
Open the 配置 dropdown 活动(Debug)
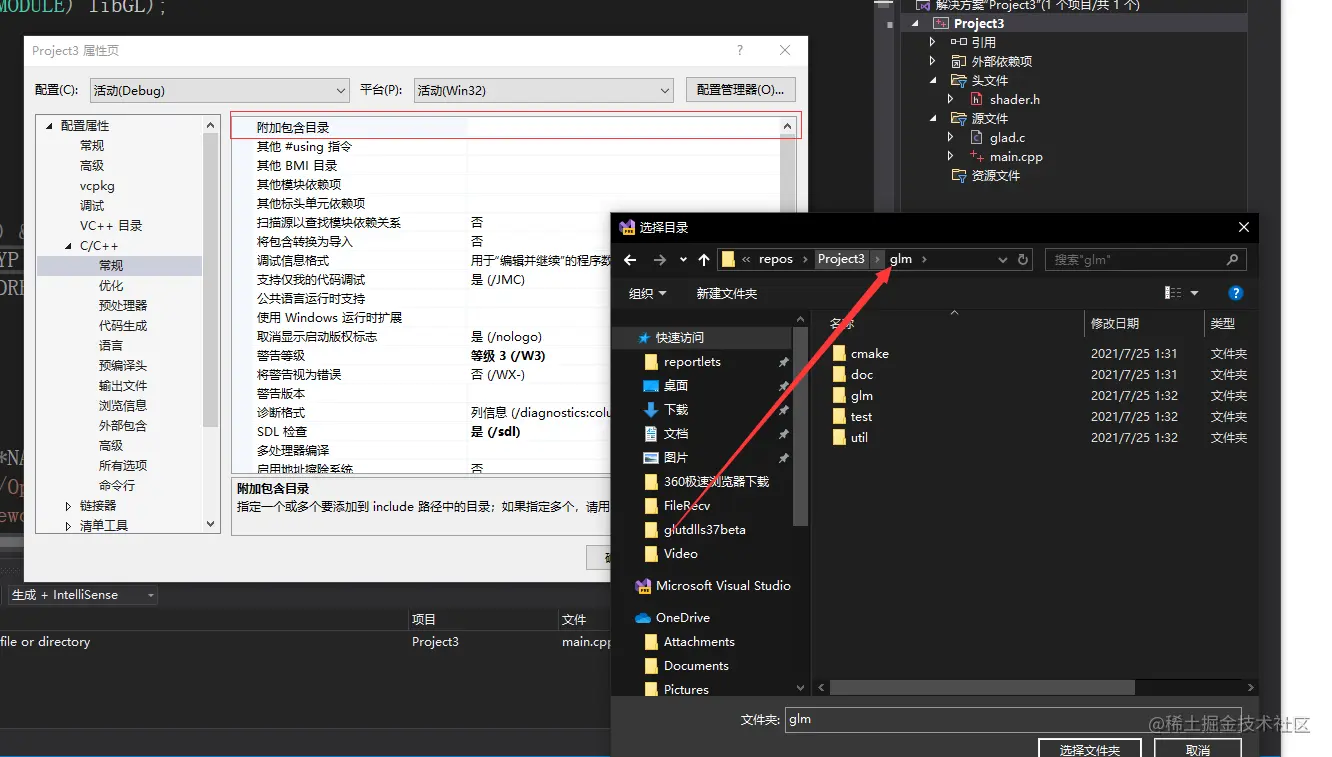click(x=219, y=90)
